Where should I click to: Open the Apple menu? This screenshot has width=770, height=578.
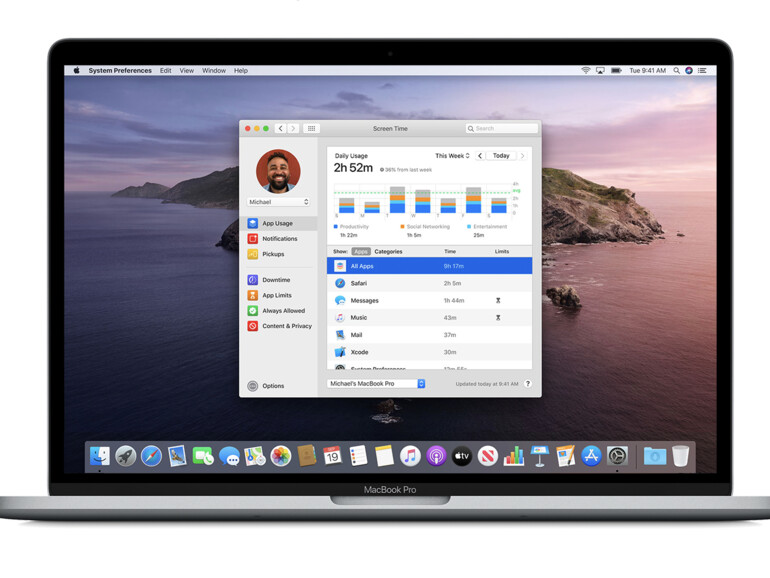pos(77,71)
